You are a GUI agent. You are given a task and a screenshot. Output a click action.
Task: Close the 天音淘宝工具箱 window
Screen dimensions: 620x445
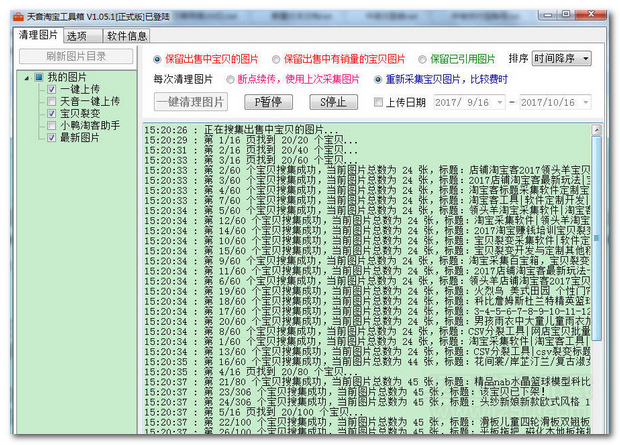(x=591, y=15)
